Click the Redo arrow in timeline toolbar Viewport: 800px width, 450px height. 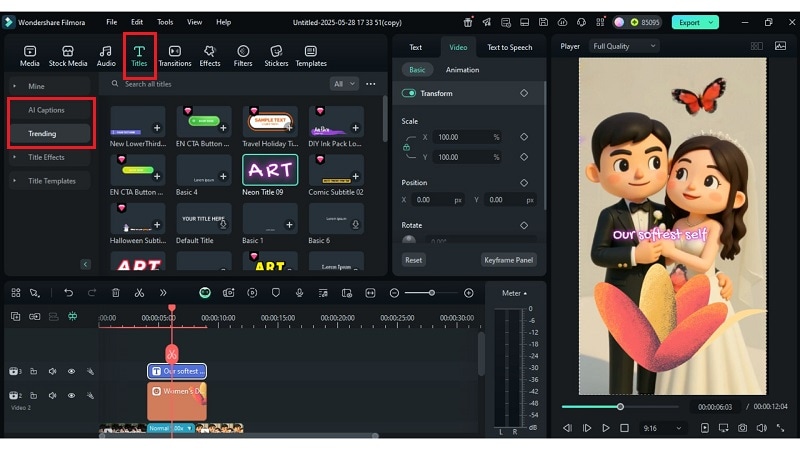point(92,293)
